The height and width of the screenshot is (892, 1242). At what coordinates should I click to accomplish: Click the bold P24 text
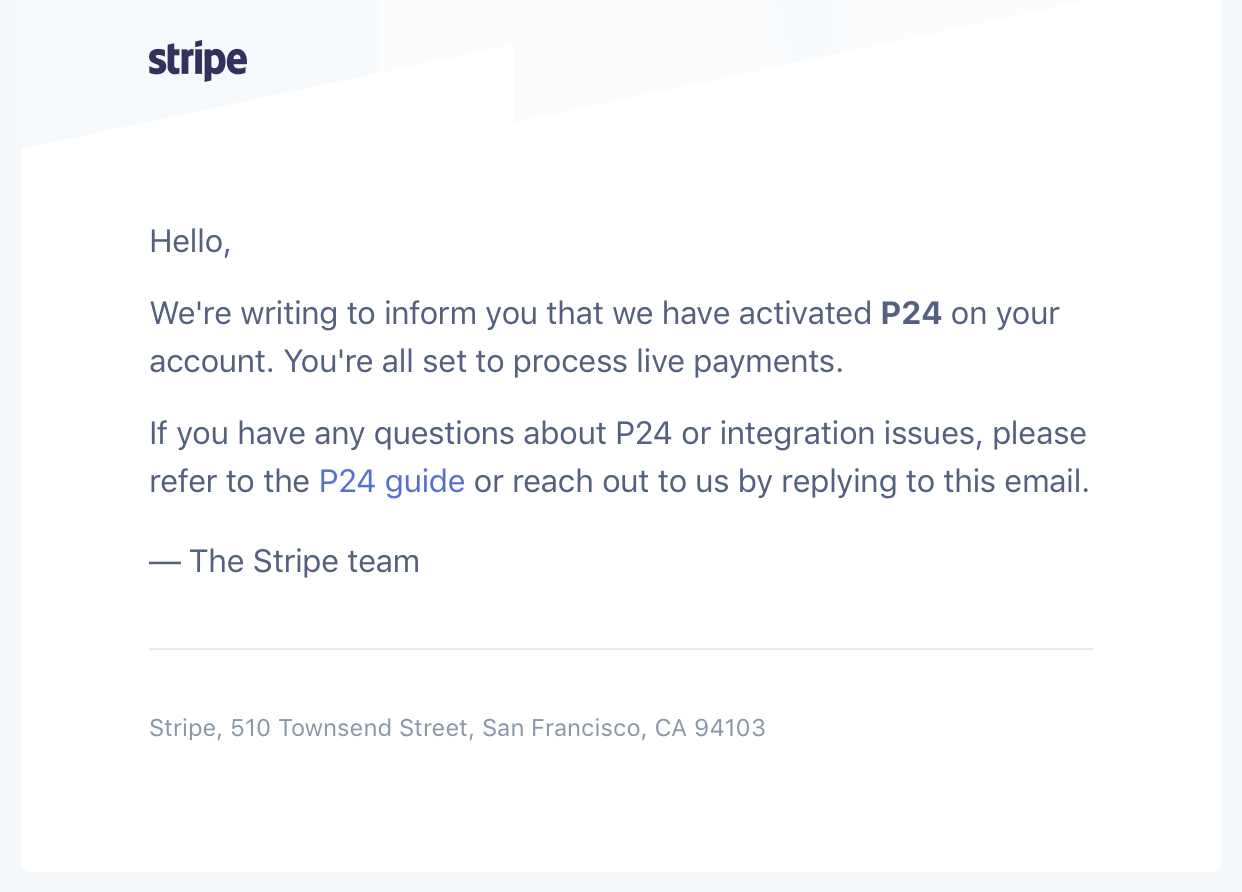tap(911, 313)
